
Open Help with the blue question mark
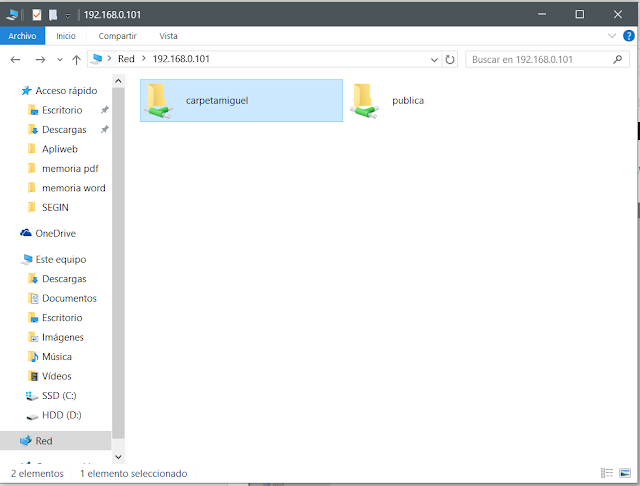[629, 36]
